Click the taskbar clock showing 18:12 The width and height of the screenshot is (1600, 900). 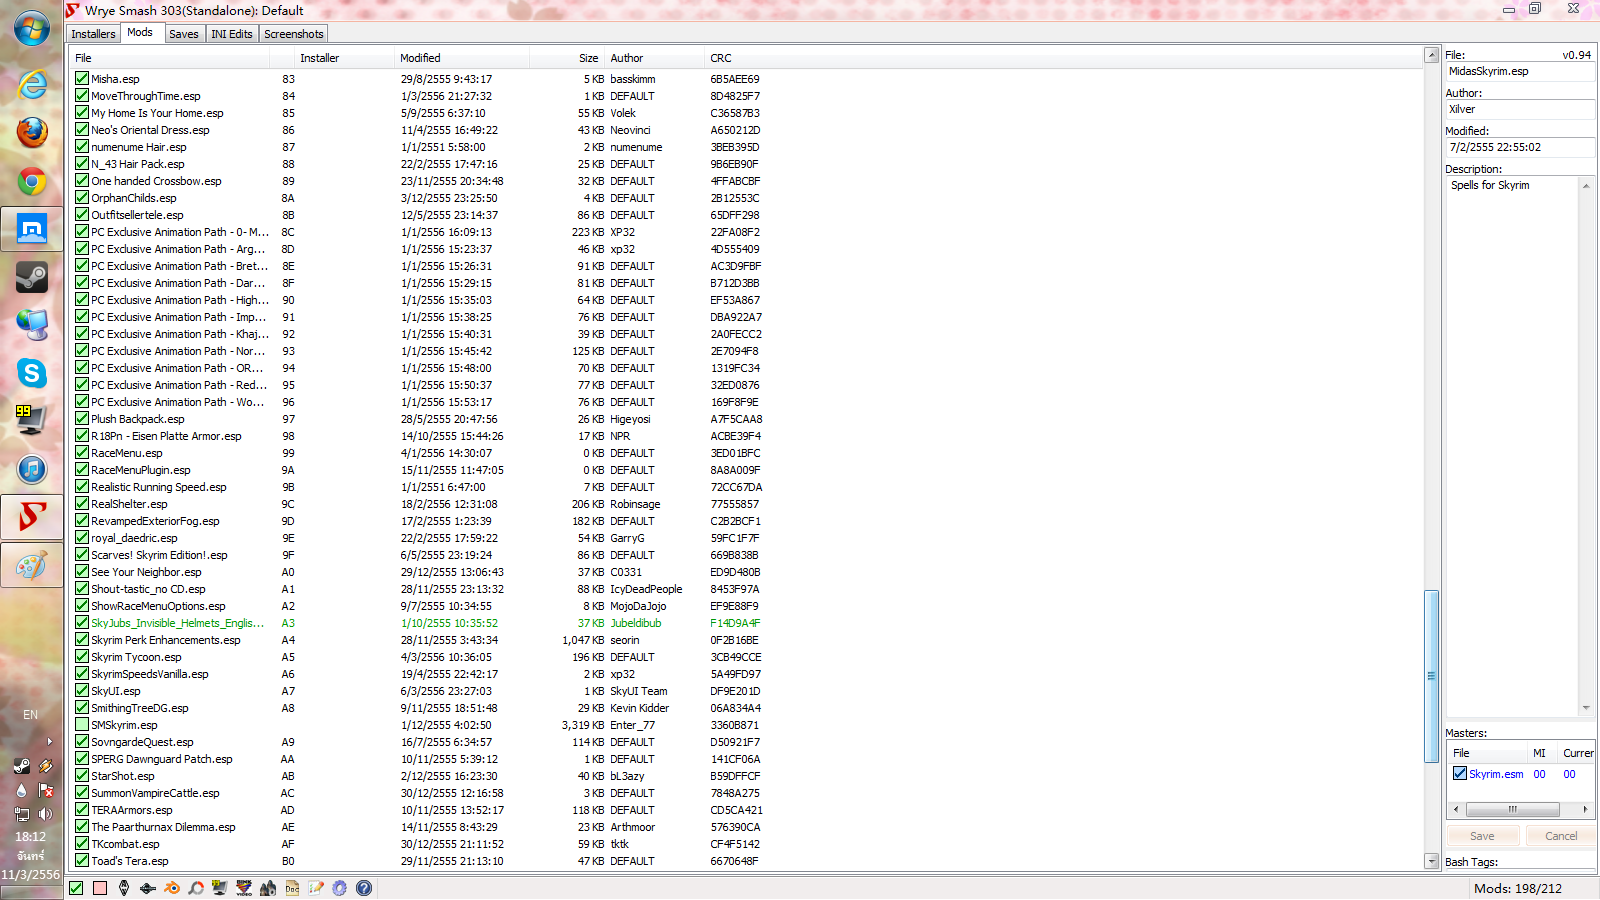click(x=31, y=837)
